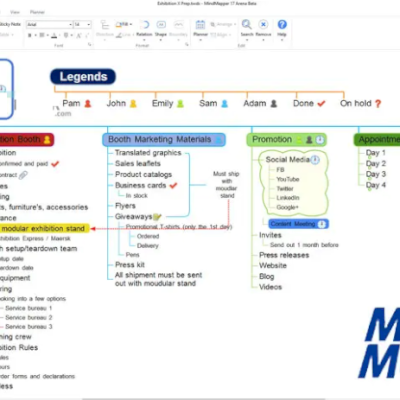Image resolution: width=400 pixels, height=400 pixels.
Task: Select the Booth Marketing Materials topic
Action: (x=164, y=140)
